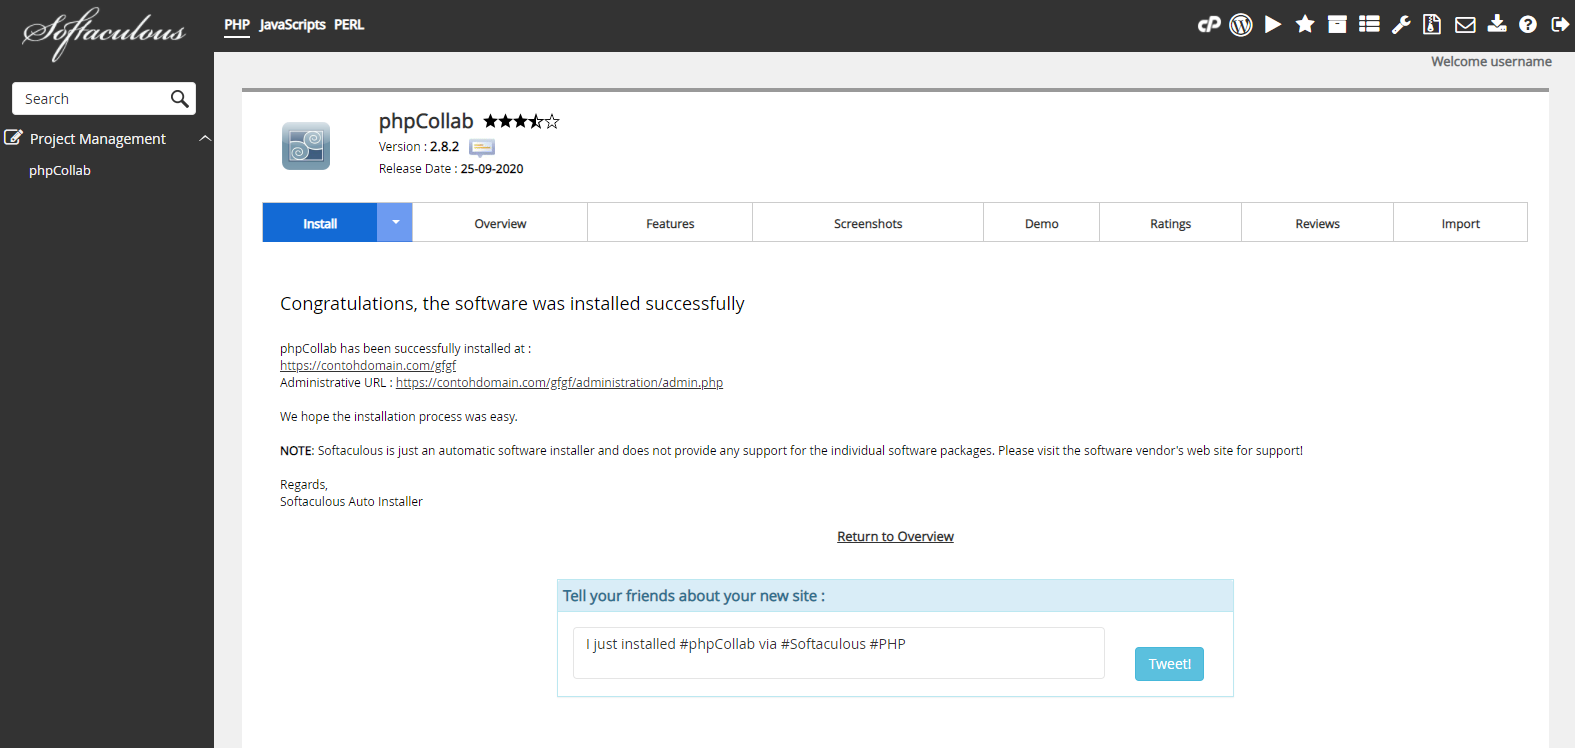This screenshot has width=1575, height=748.
Task: Open the question mark help icon
Action: click(1528, 25)
